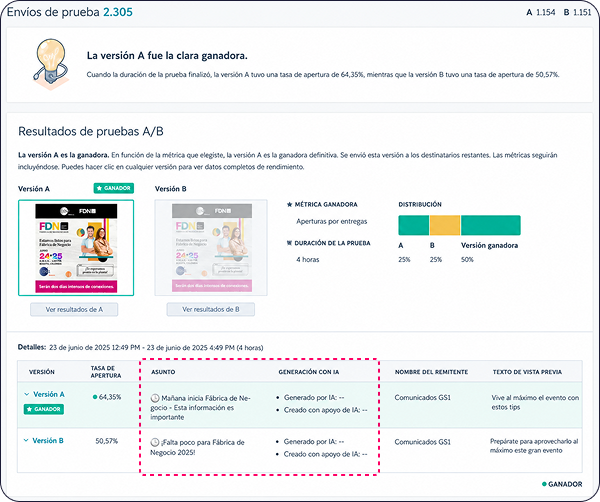This screenshot has width=600, height=502.
Task: Click preview text 'Vive al máximo el evento'
Action: (535, 402)
